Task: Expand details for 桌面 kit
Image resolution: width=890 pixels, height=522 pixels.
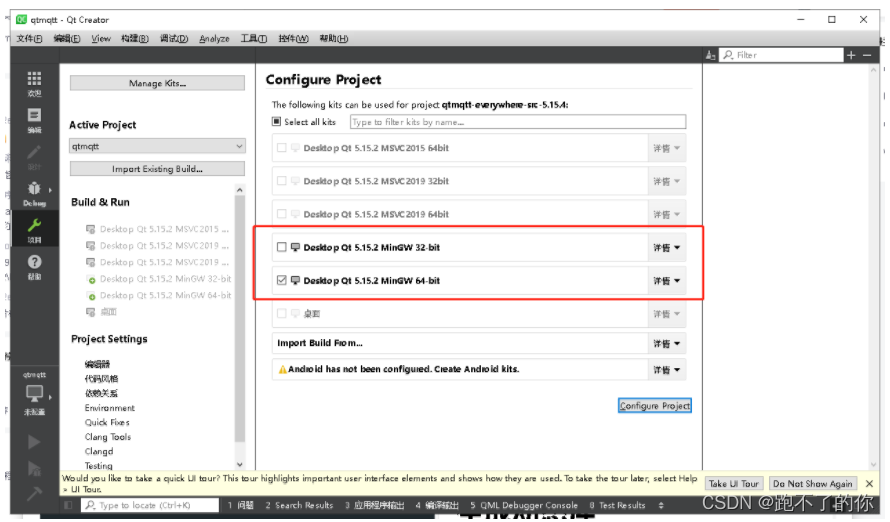Action: 666,314
